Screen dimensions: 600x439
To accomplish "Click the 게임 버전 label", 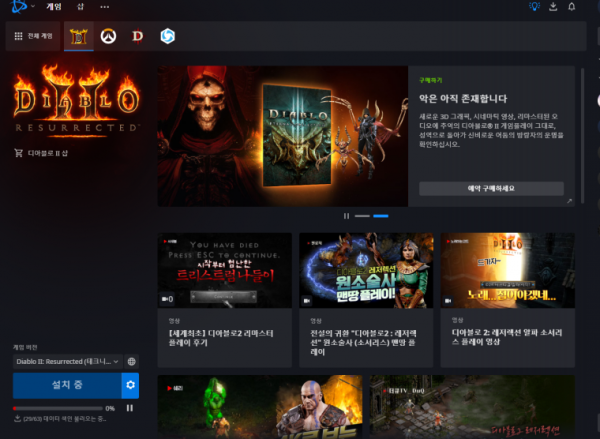I will coord(25,348).
